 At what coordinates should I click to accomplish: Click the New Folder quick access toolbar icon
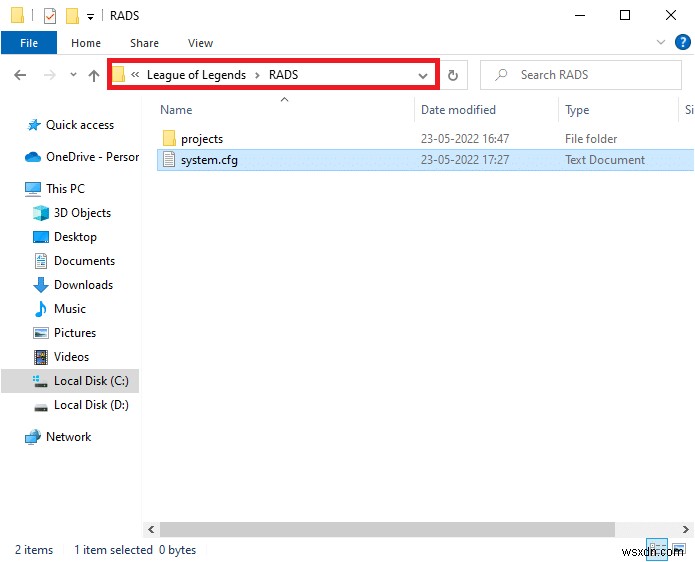(x=72, y=16)
